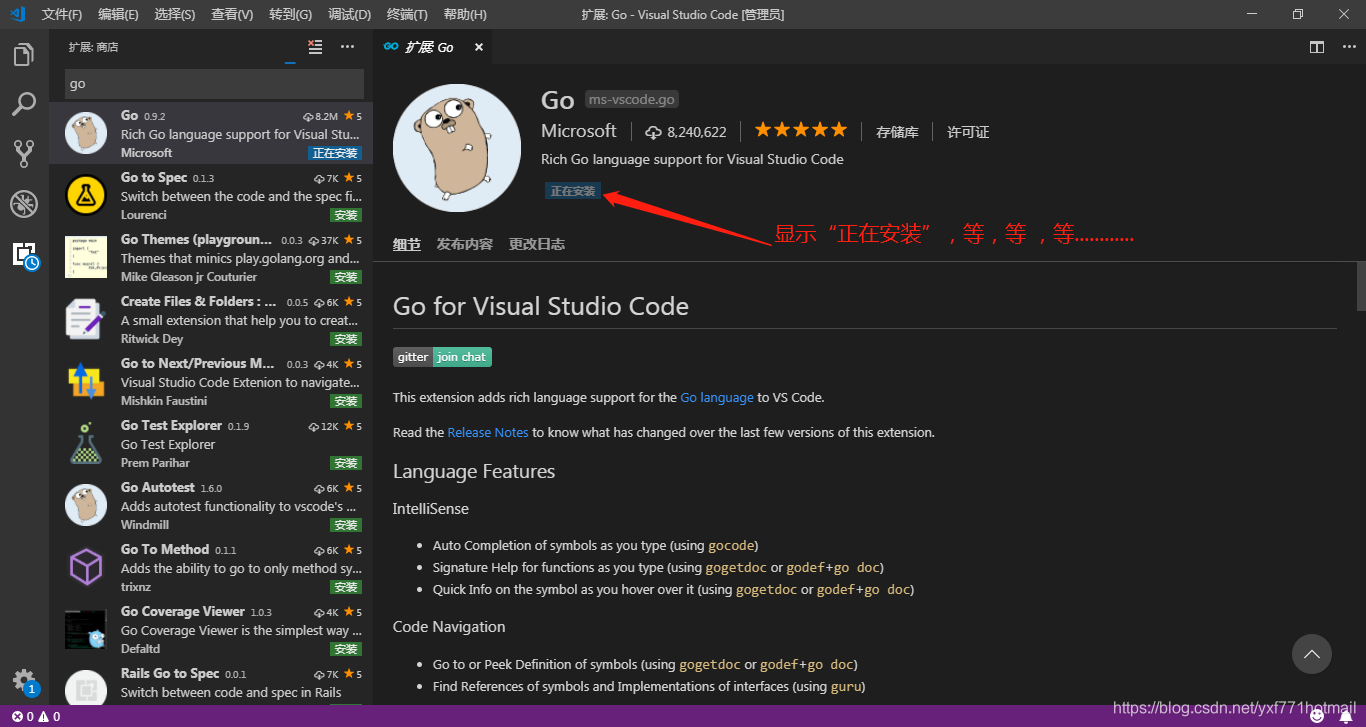
Task: Click the scroll-to-top arrow button
Action: tap(1312, 654)
